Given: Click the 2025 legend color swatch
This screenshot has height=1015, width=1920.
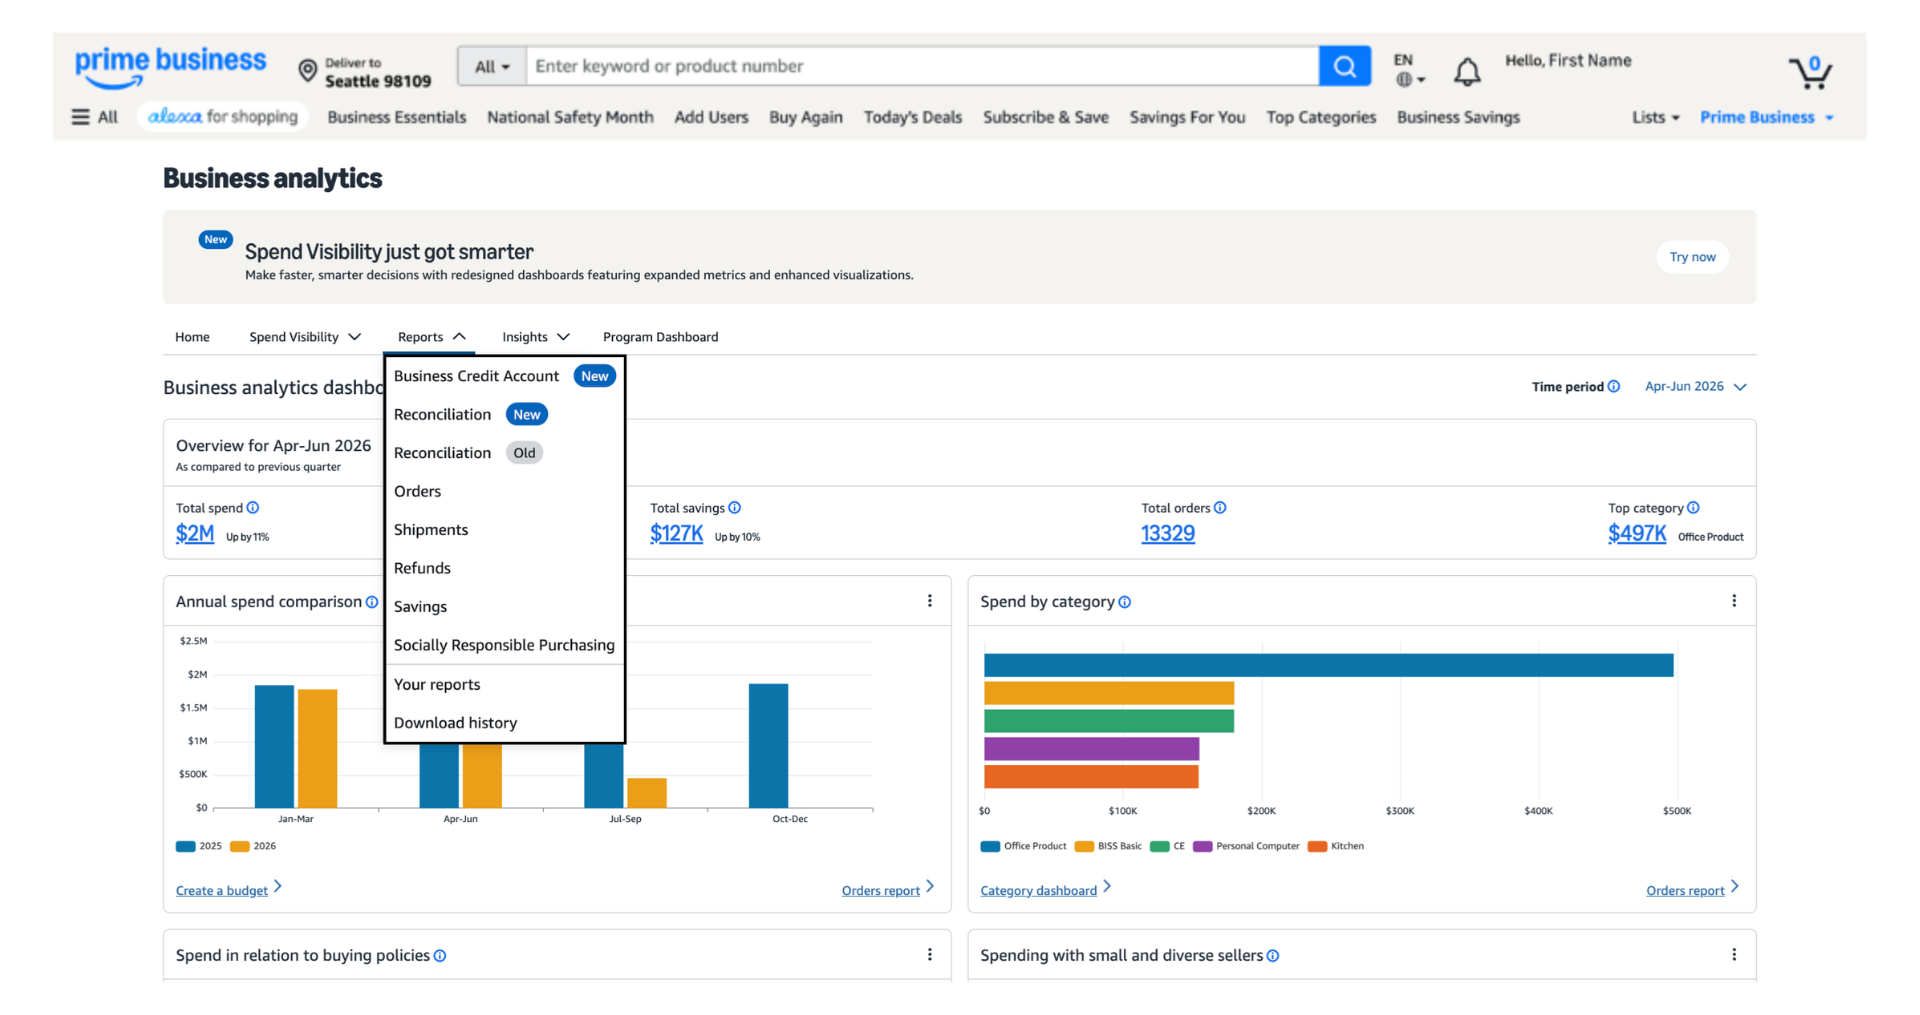Looking at the screenshot, I should tap(185, 846).
